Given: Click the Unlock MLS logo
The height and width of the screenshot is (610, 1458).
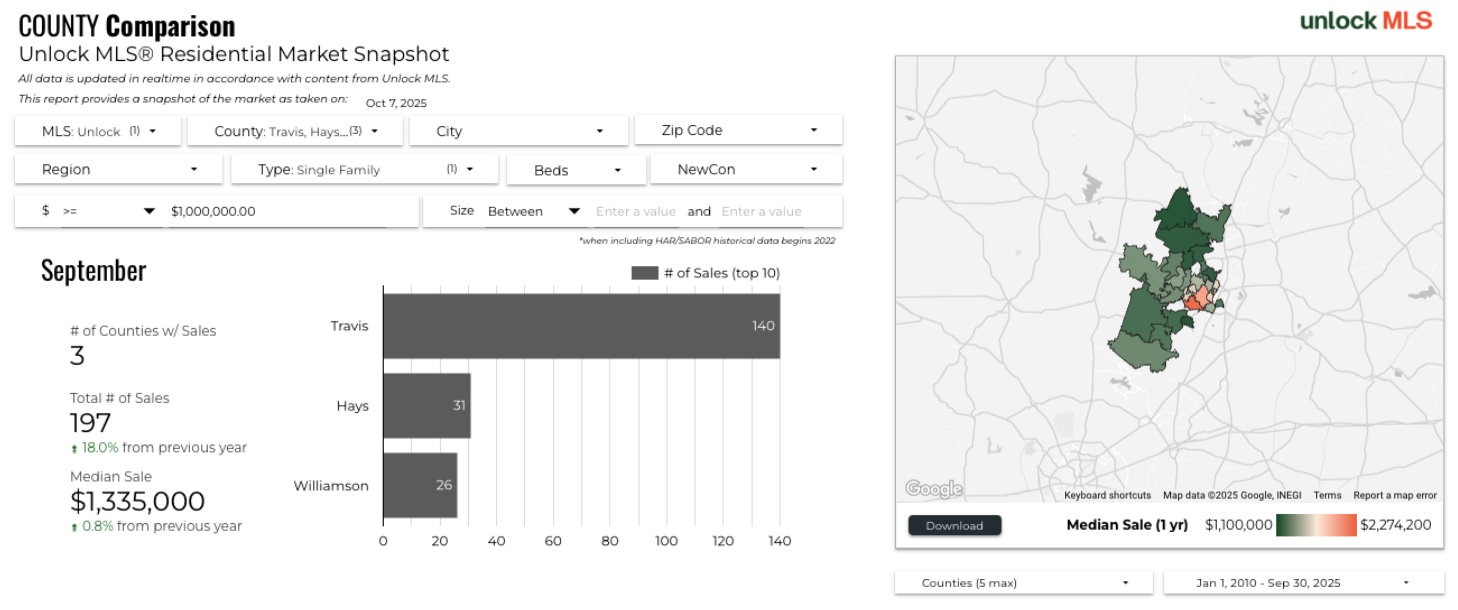Looking at the screenshot, I should [x=1365, y=21].
